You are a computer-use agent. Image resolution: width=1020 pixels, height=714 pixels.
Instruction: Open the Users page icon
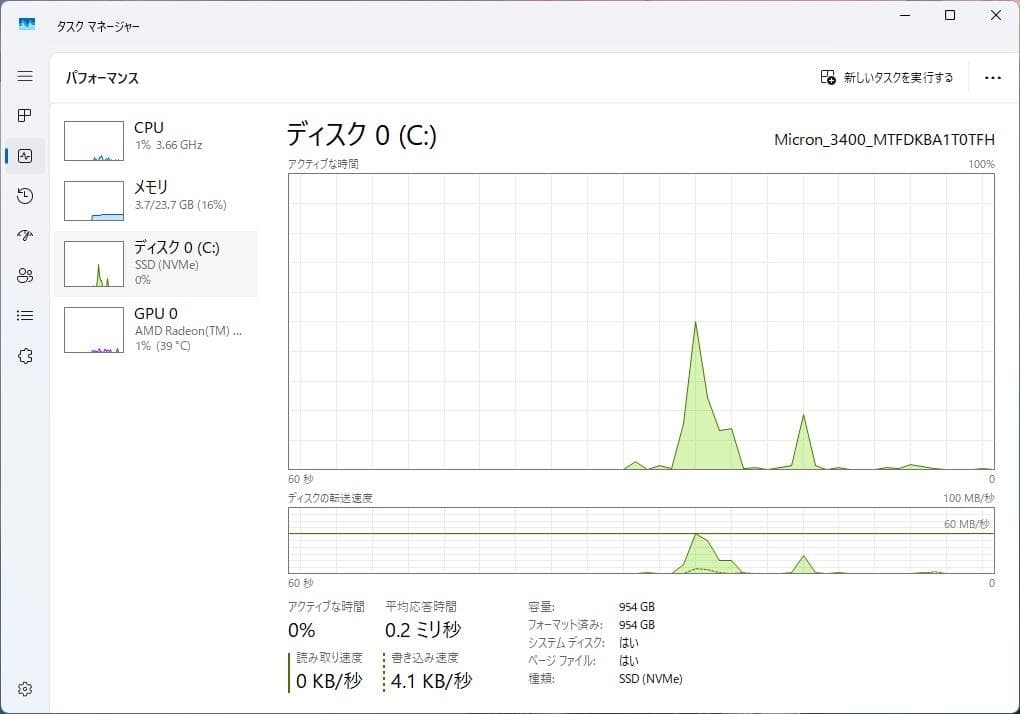pos(25,276)
